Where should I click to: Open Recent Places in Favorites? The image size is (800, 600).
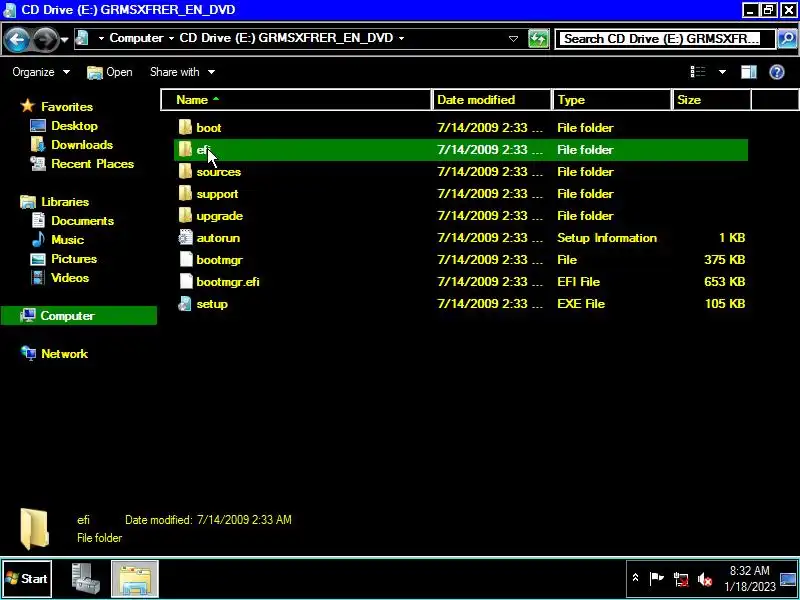click(92, 164)
